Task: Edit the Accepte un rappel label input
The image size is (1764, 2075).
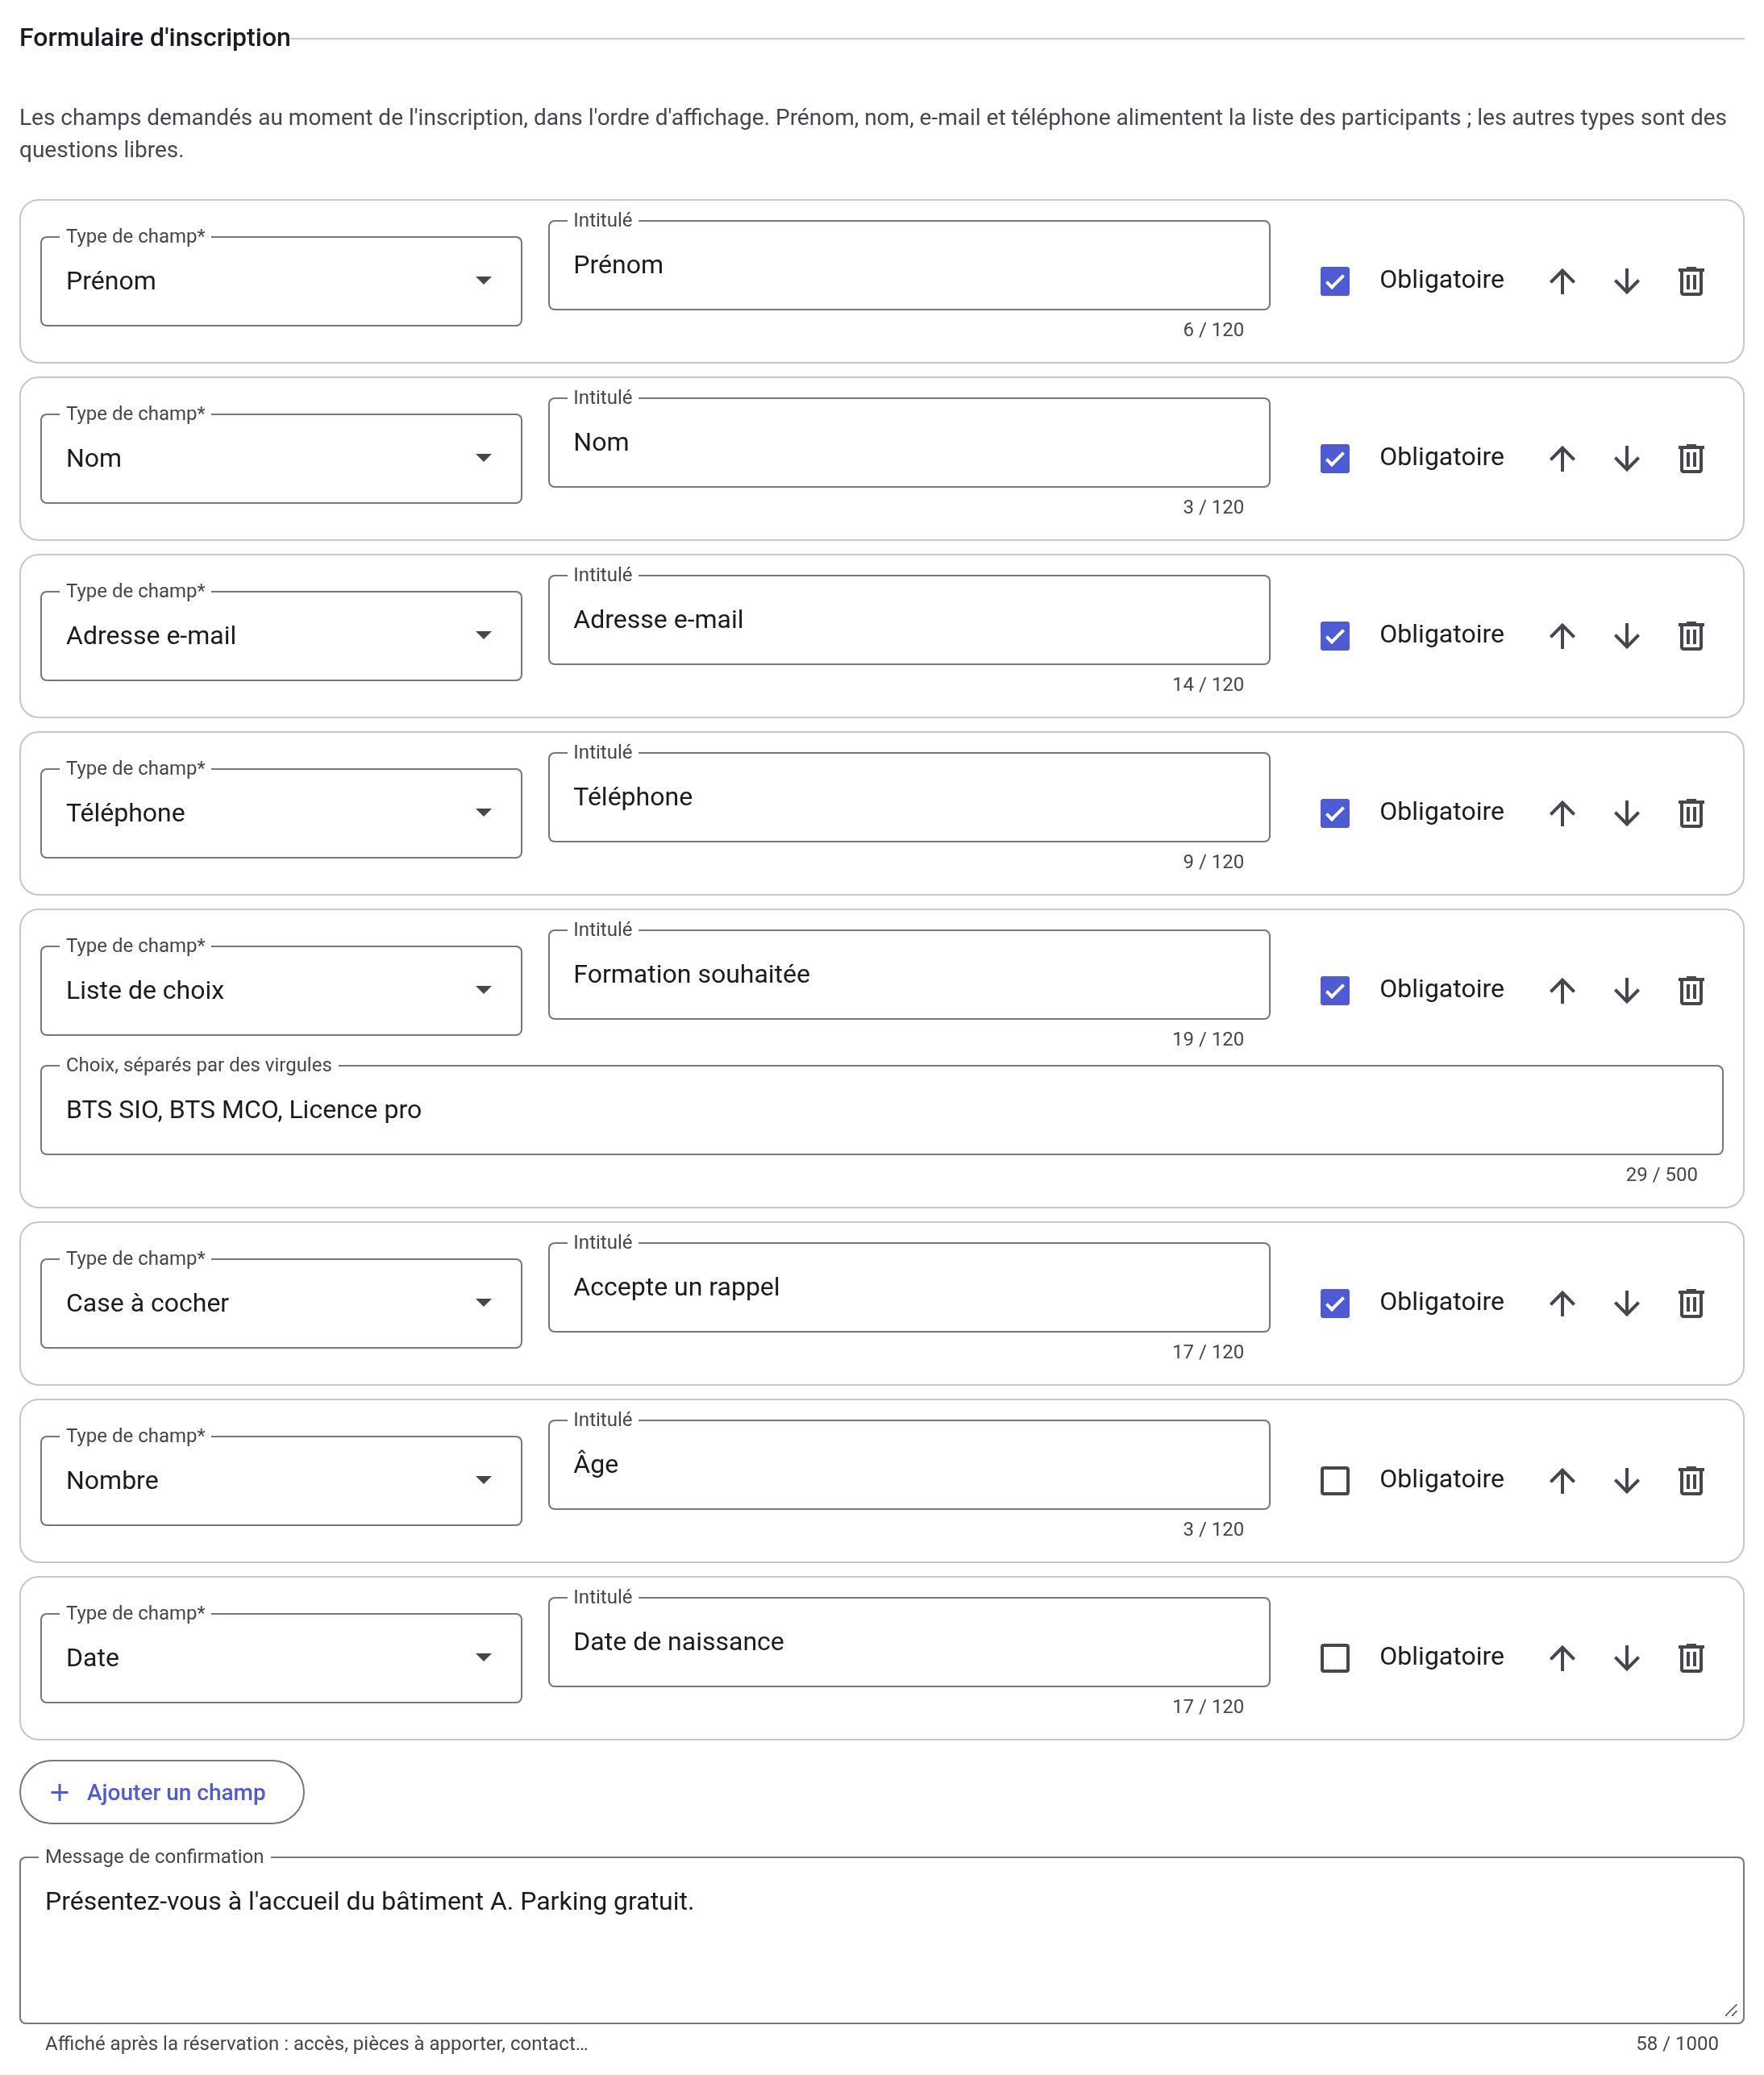Action: (909, 1287)
